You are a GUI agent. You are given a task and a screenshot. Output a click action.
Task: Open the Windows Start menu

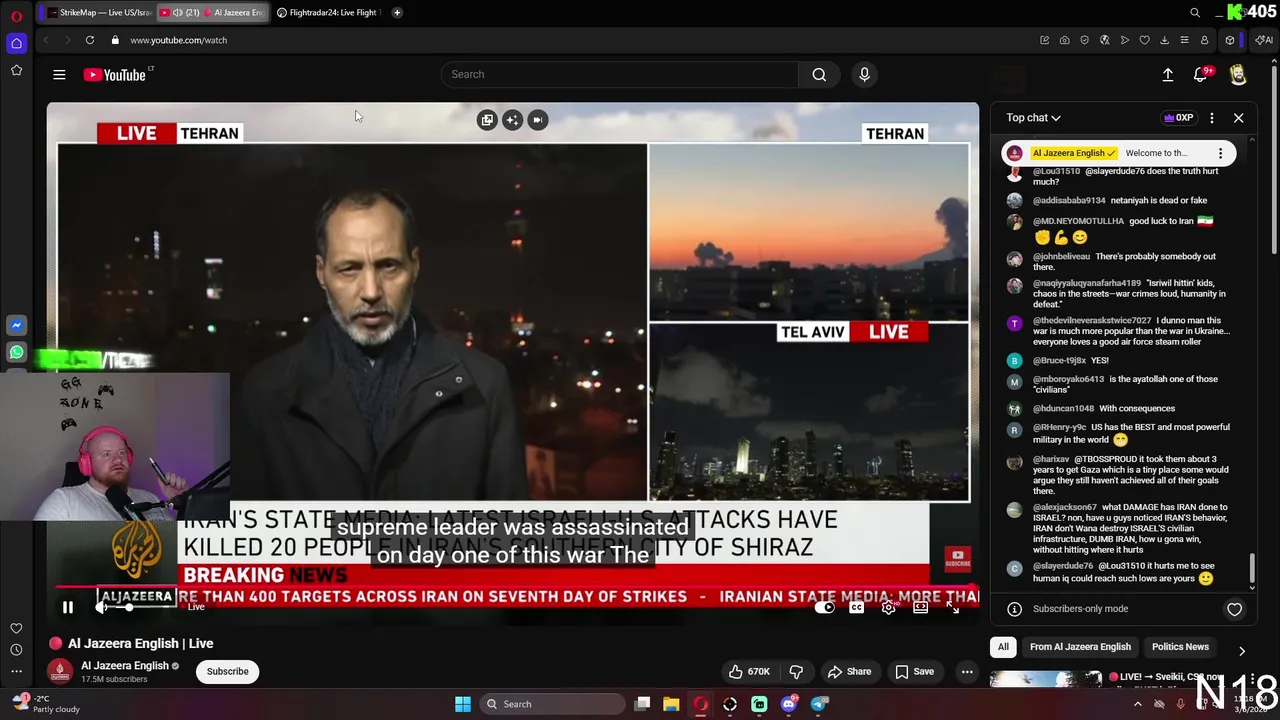pos(463,704)
